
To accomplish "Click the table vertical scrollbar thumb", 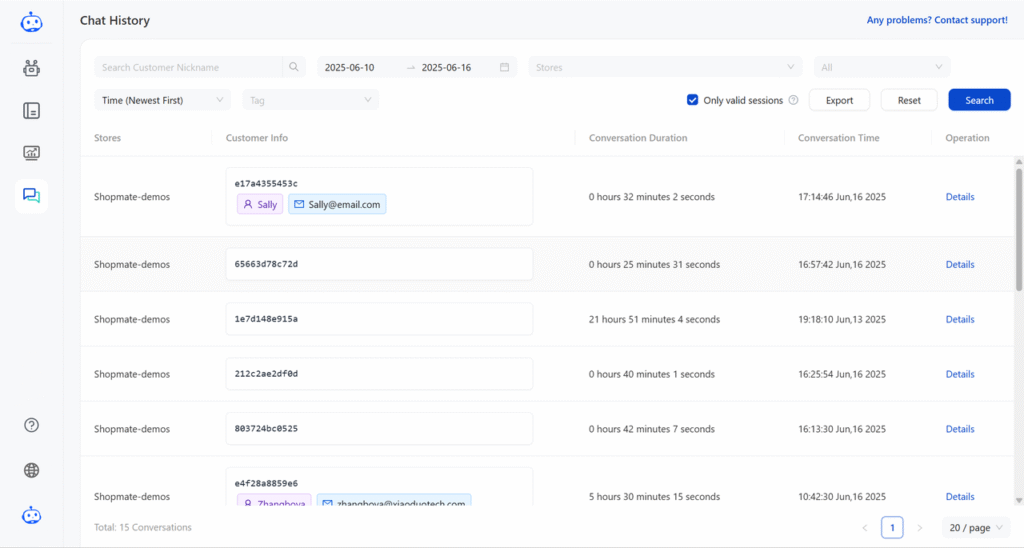I will (1019, 229).
